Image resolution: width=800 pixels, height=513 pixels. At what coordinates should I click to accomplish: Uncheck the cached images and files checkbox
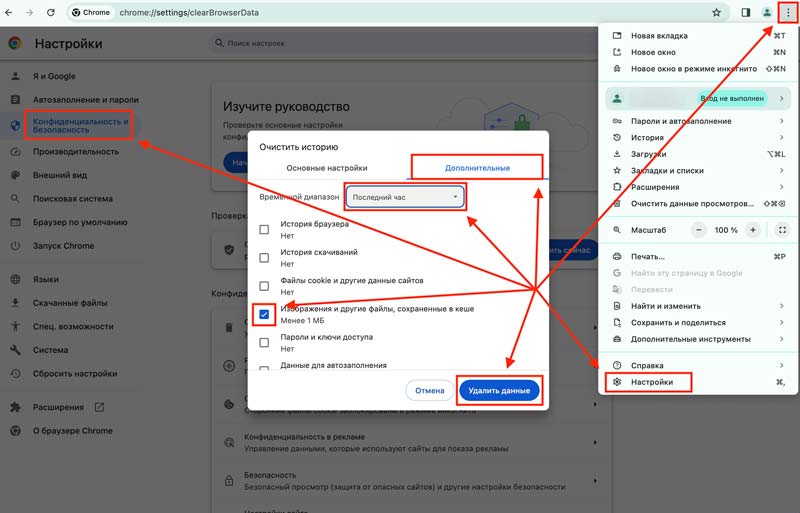pos(264,314)
